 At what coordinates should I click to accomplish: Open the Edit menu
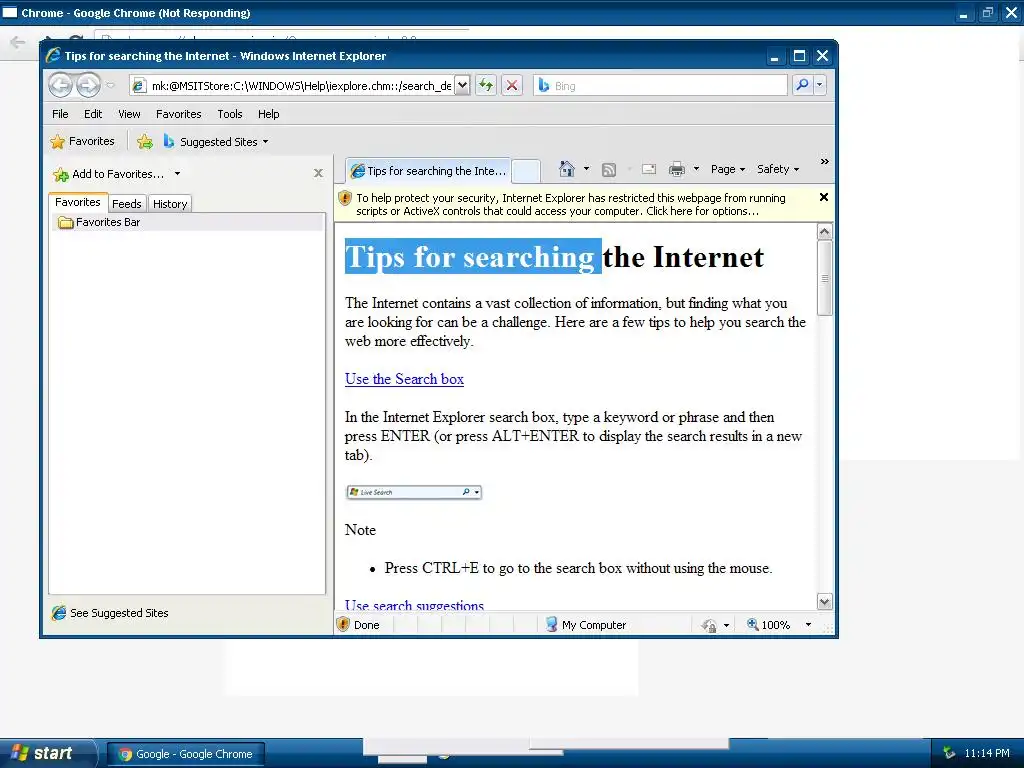click(x=93, y=114)
